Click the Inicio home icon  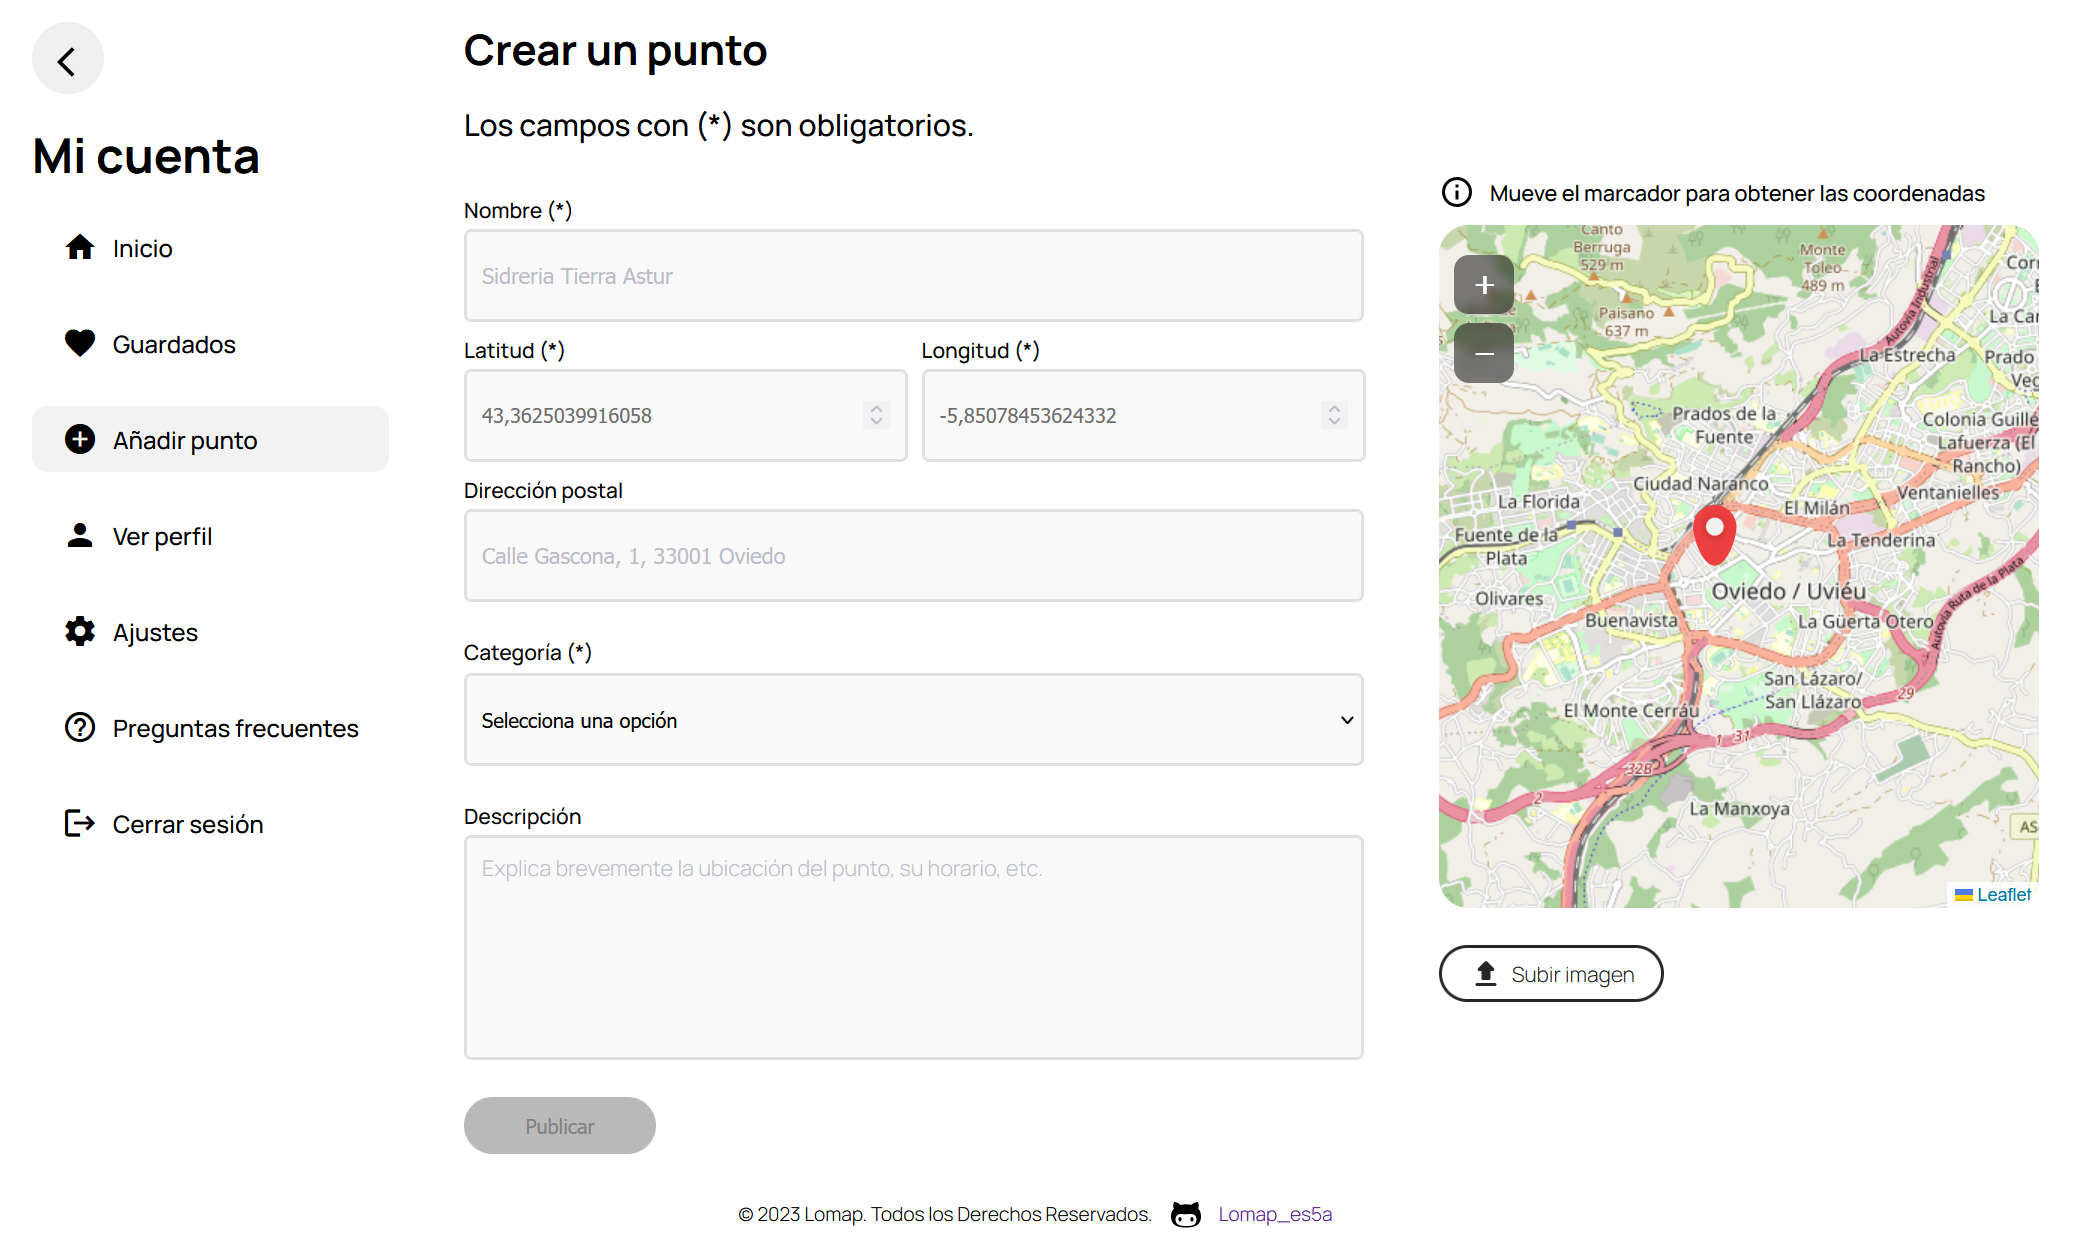tap(80, 247)
